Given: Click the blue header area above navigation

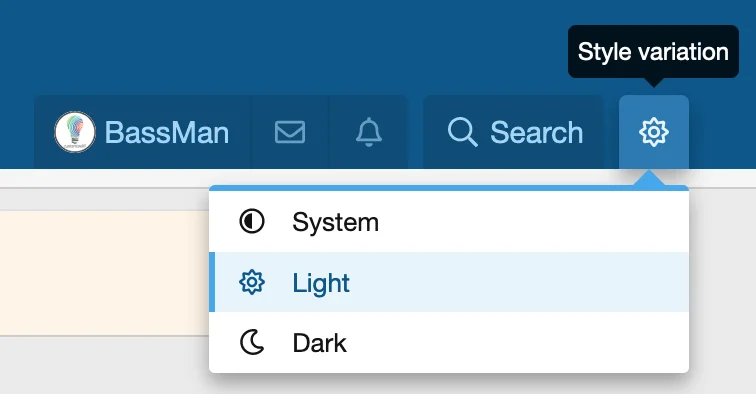Looking at the screenshot, I should tap(289, 46).
